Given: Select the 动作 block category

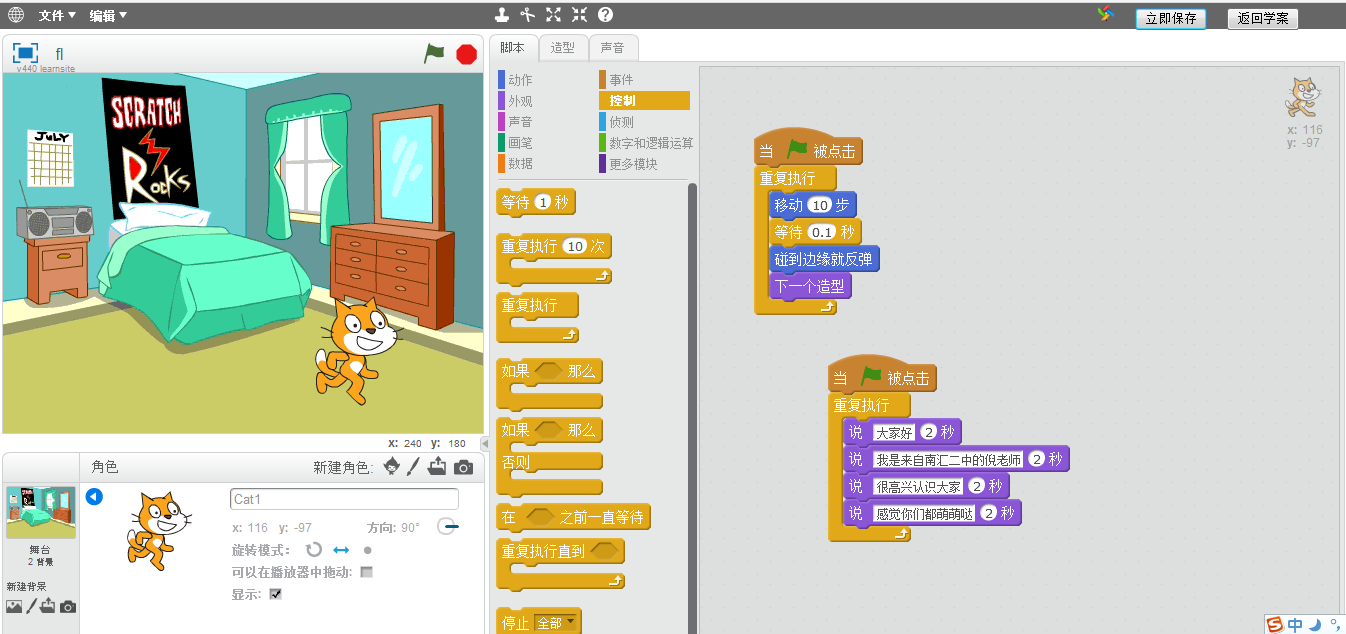Looking at the screenshot, I should pyautogui.click(x=519, y=80).
